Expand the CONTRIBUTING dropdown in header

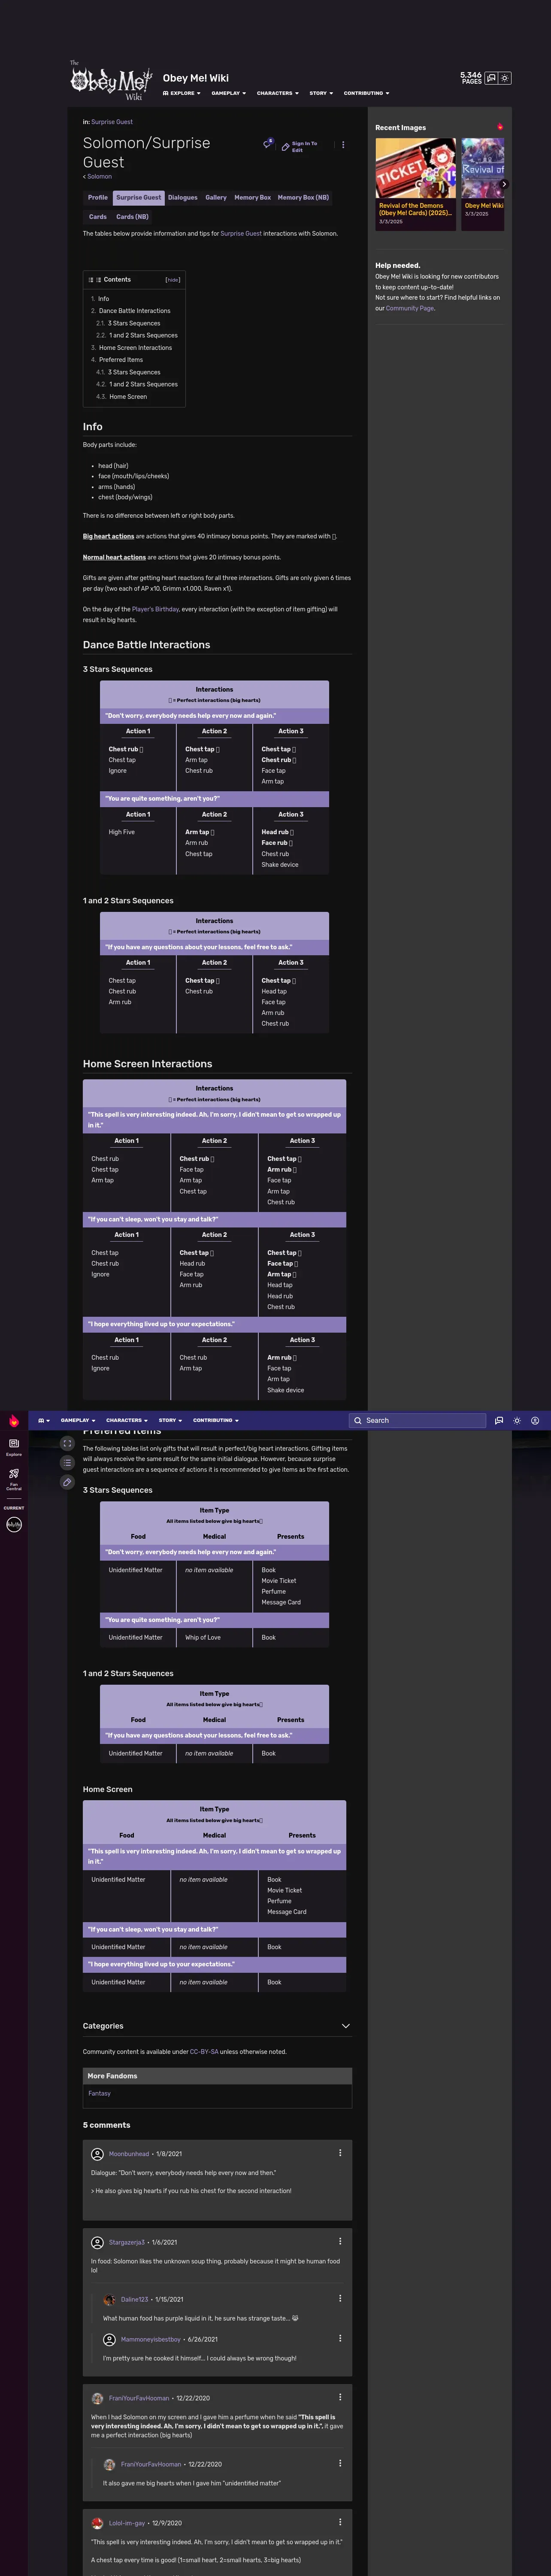[366, 93]
